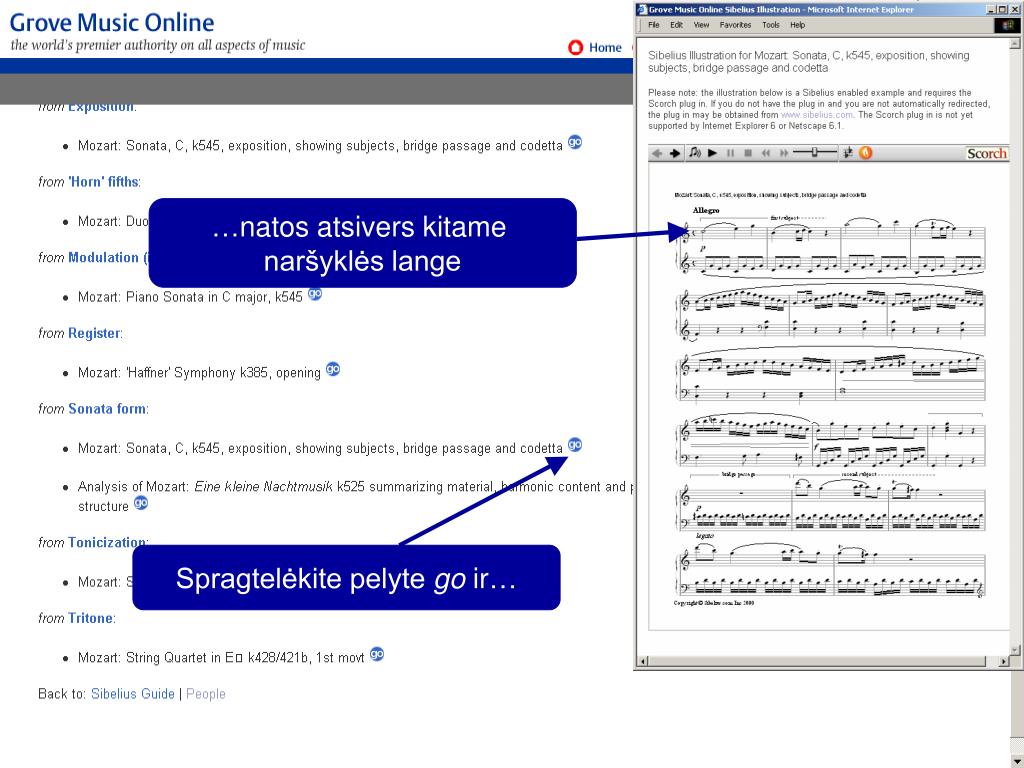Click go icon next to 'Haffner' Symphony k385
The image size is (1024, 768).
(x=333, y=369)
